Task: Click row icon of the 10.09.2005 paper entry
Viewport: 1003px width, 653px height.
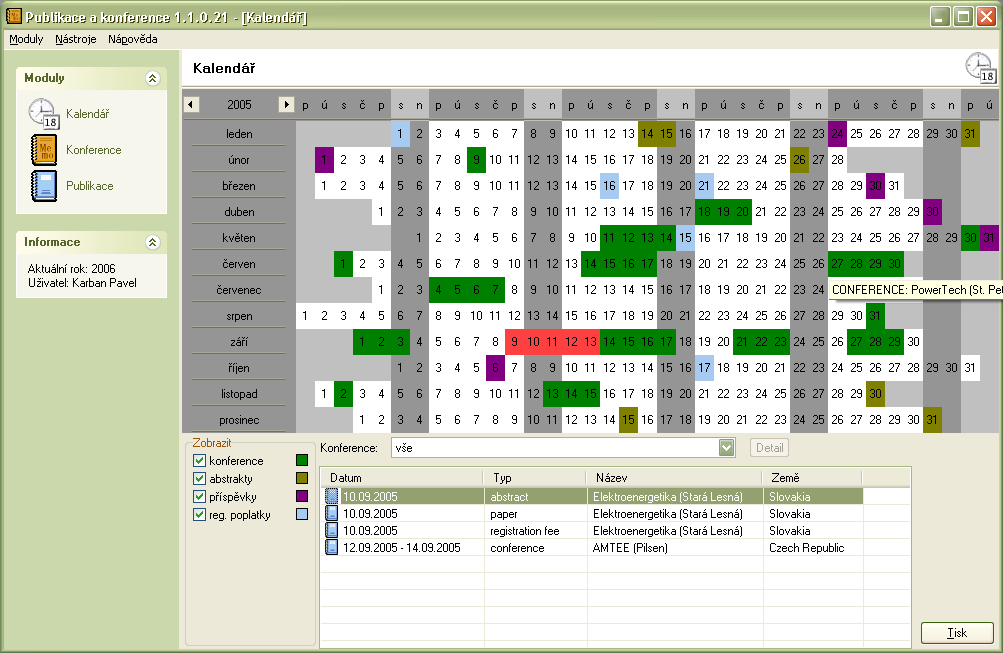Action: coord(331,514)
